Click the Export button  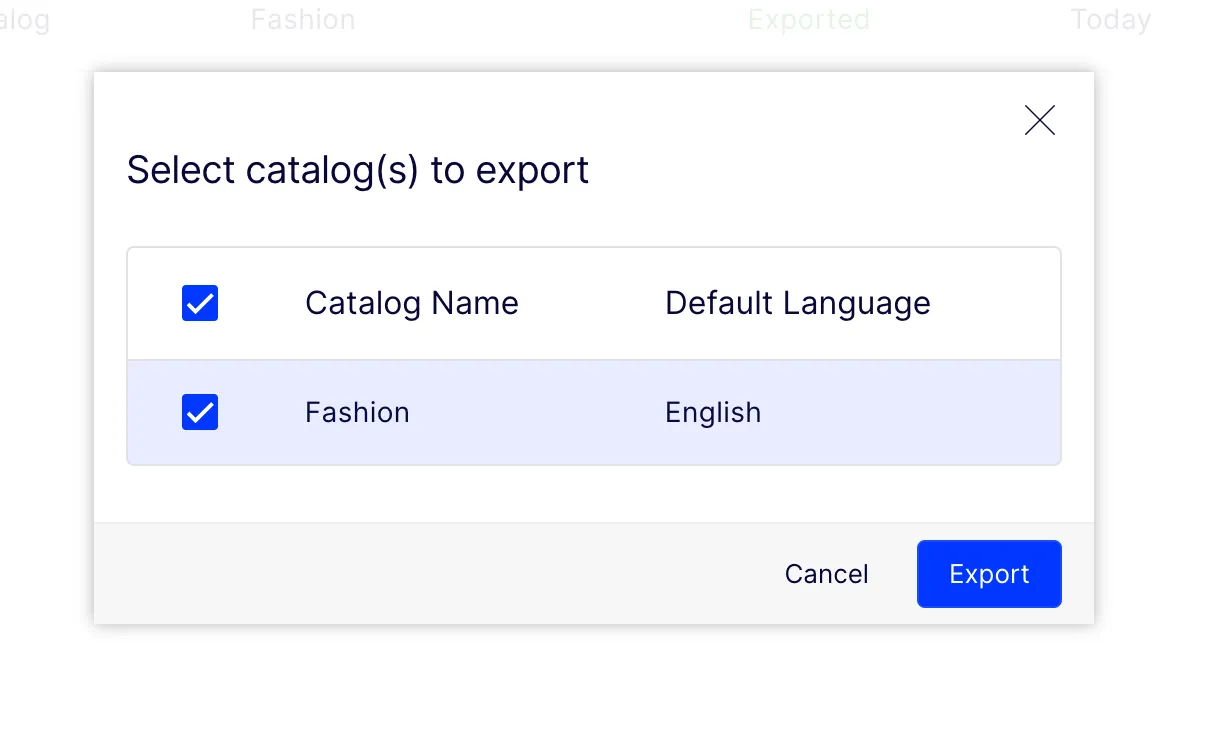(x=989, y=574)
